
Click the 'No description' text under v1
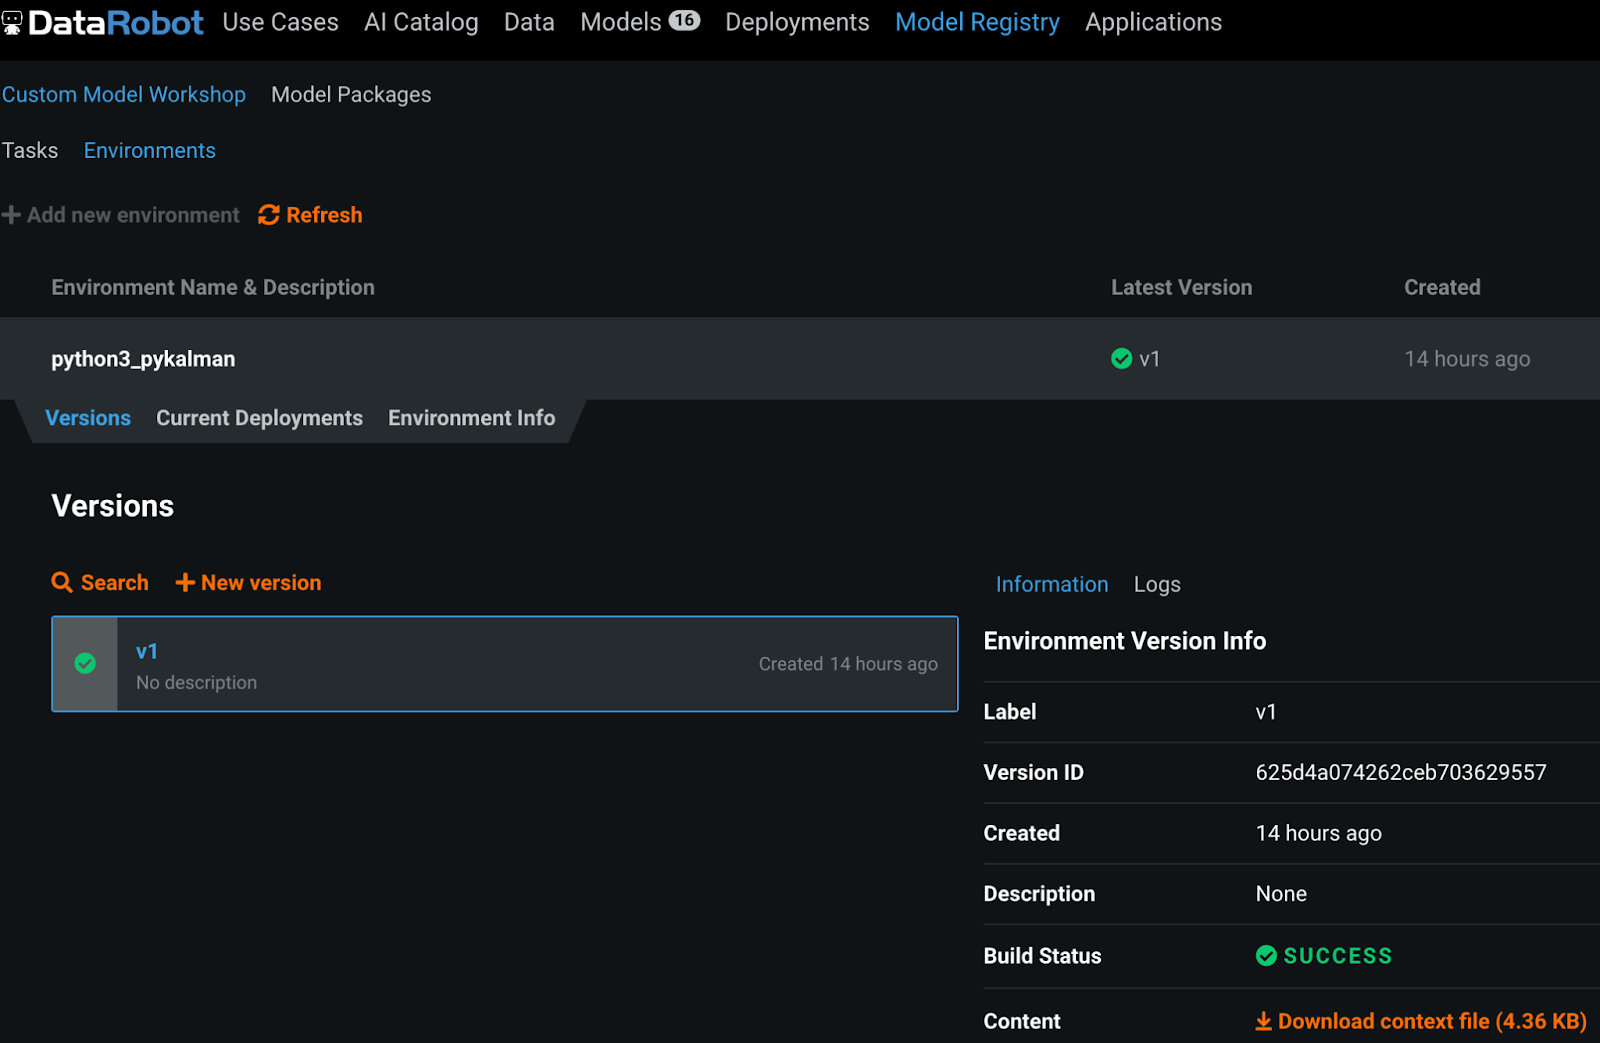[196, 682]
